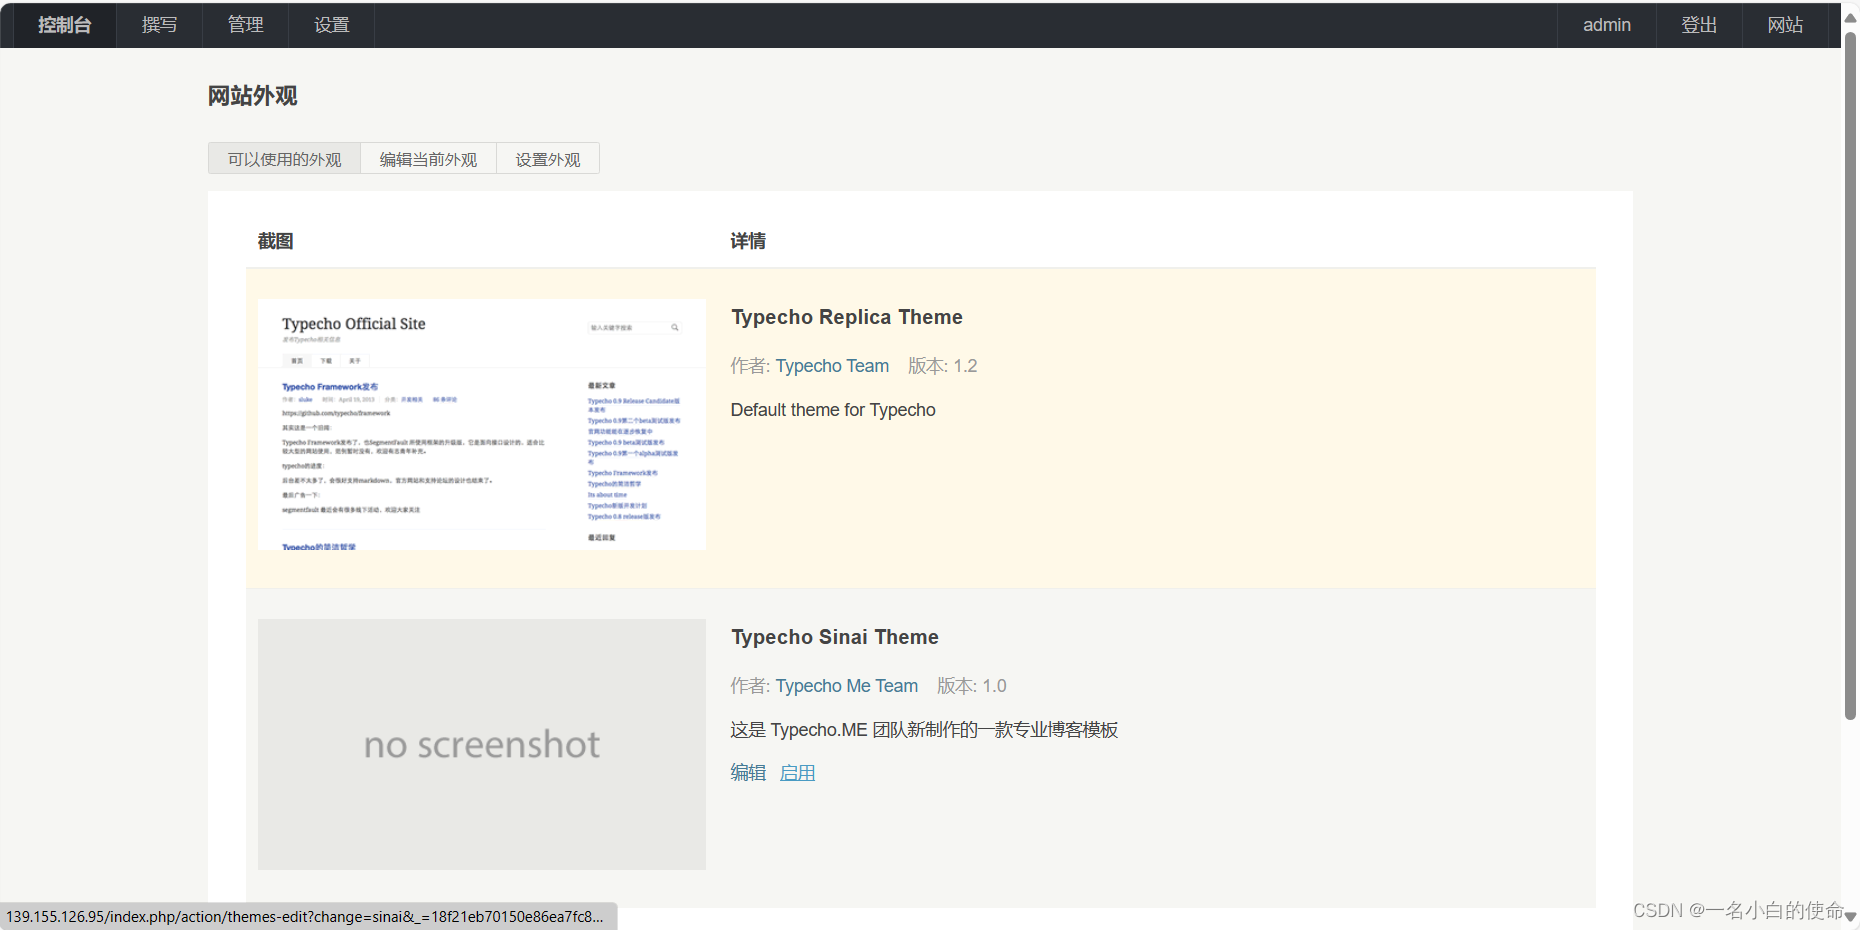The image size is (1860, 930).
Task: Open the 设置 menu
Action: point(332,25)
